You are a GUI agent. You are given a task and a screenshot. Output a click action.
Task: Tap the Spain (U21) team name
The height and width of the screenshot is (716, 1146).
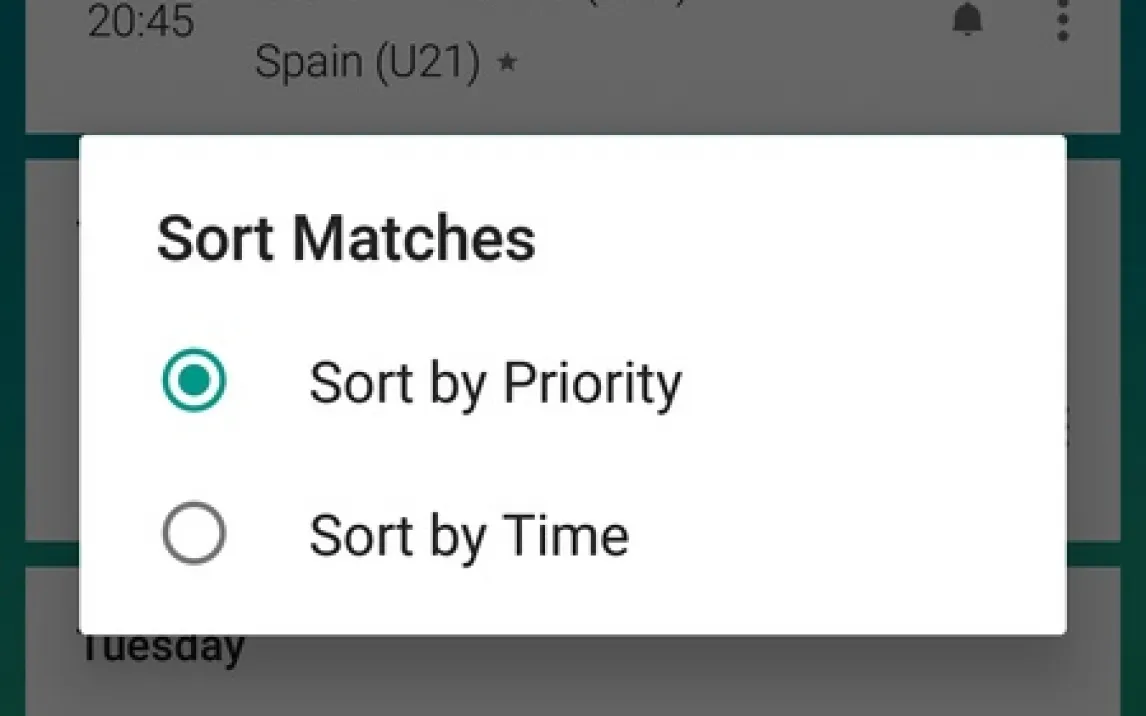point(367,63)
